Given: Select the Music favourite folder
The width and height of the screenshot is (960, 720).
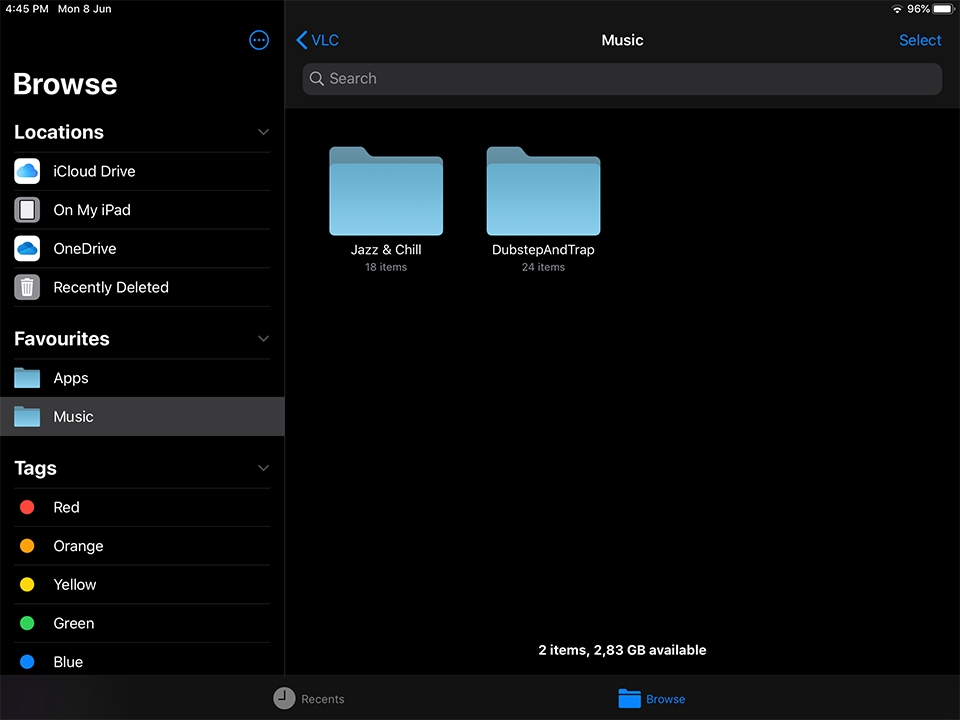Looking at the screenshot, I should [x=142, y=416].
